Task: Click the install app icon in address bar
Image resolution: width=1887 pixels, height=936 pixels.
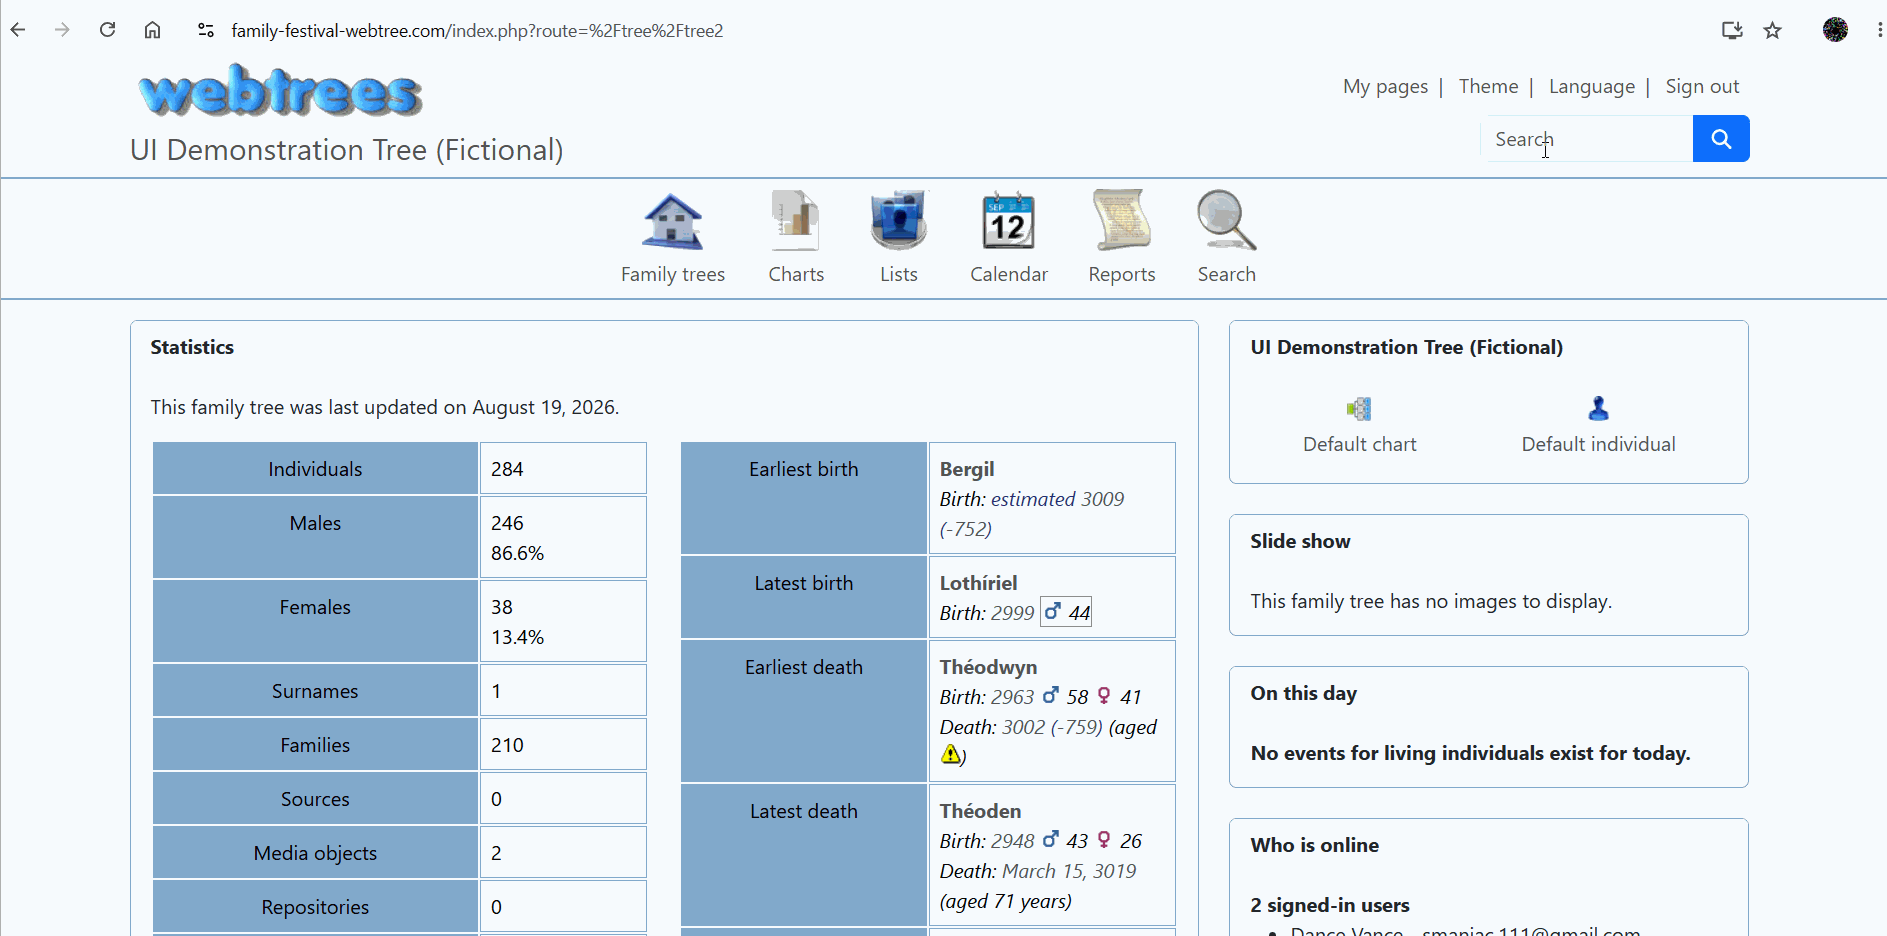Action: (x=1732, y=30)
